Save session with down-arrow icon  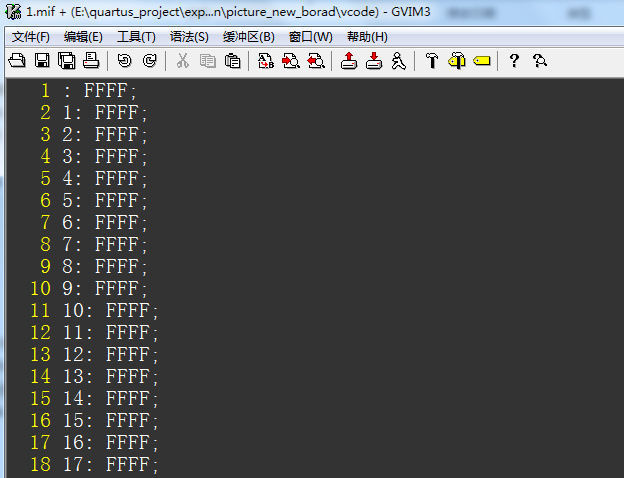(x=374, y=61)
